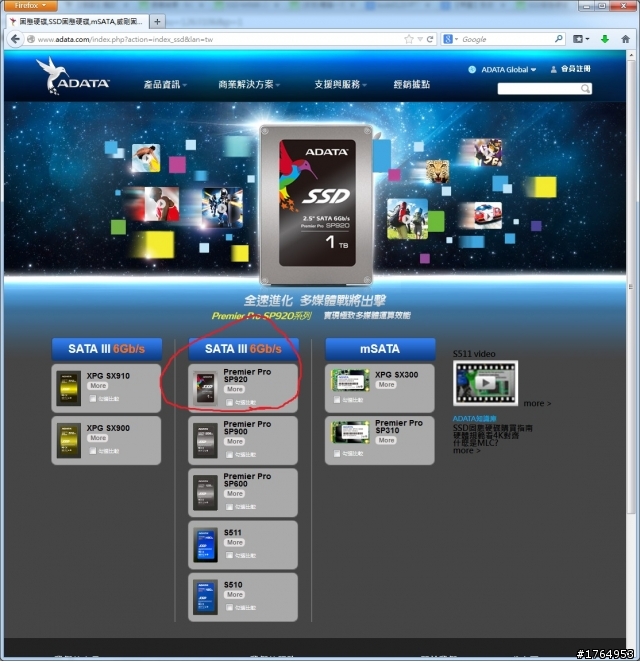This screenshot has width=640, height=662.
Task: Tick compare checkbox for Premier Pro SP600
Action: (229, 507)
